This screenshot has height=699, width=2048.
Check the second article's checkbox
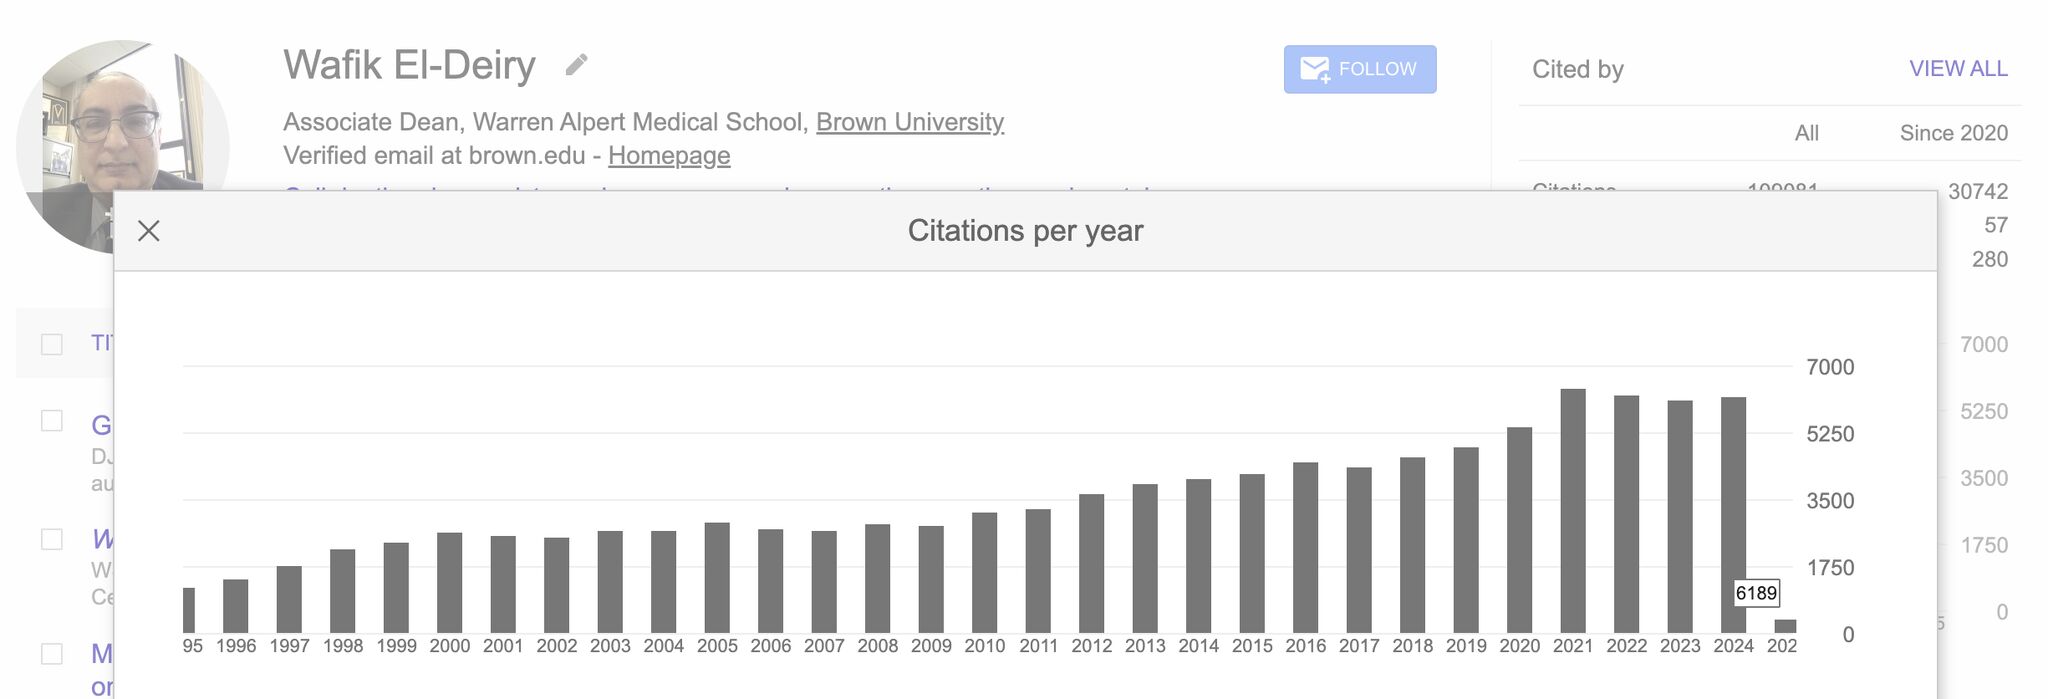[x=52, y=539]
